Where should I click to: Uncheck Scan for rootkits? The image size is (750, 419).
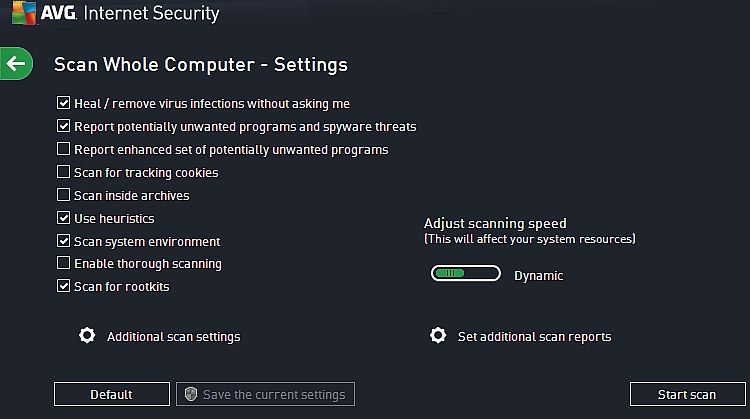63,286
